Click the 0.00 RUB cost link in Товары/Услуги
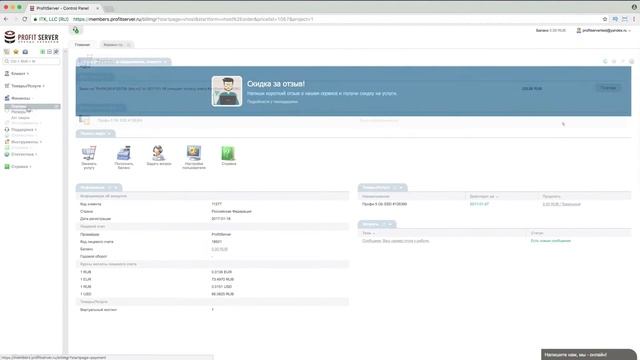This screenshot has height=360, width=640. (x=562, y=204)
